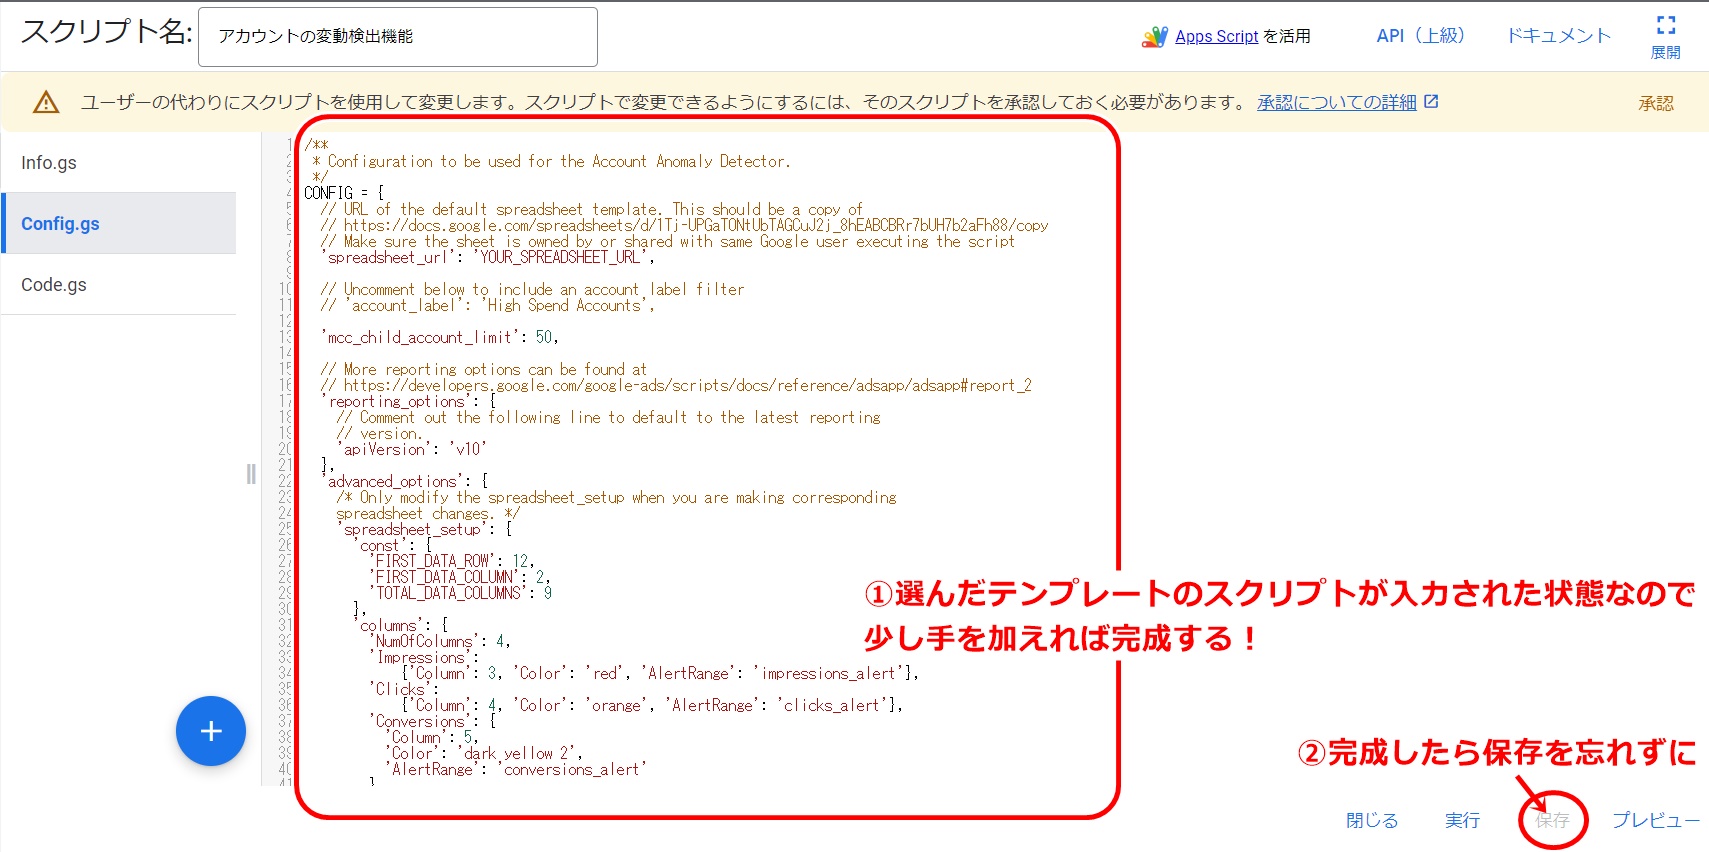Click the プレビュー preview button
The image size is (1709, 852).
tap(1655, 820)
